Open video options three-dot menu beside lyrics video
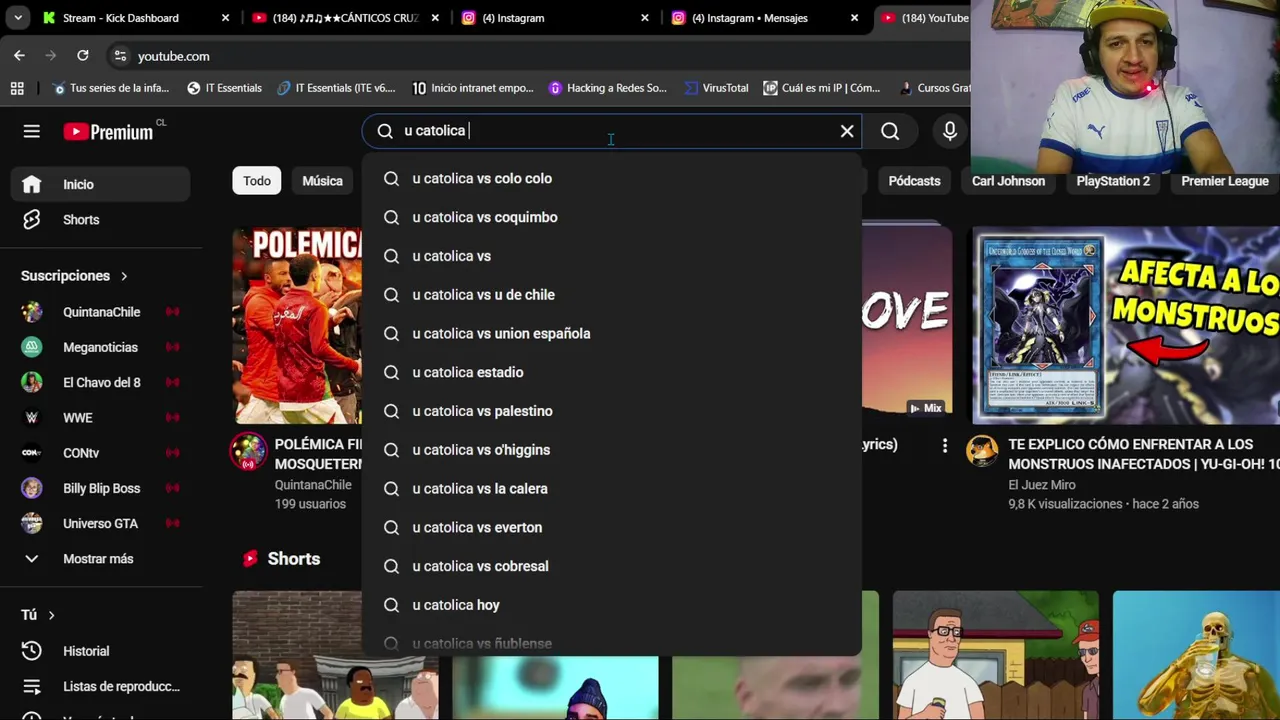Viewport: 1280px width, 720px height. point(944,446)
